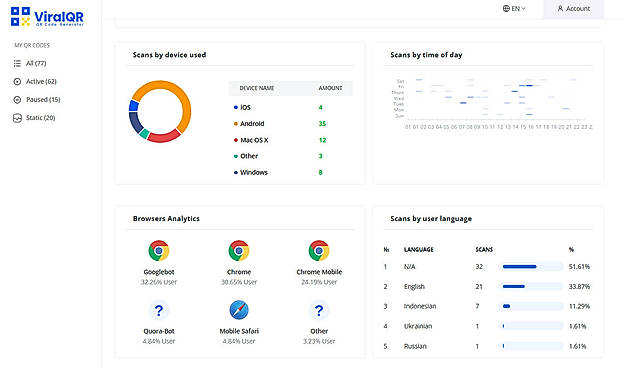Click the N/A language progress bar
This screenshot has width=625, height=368.
click(x=531, y=266)
